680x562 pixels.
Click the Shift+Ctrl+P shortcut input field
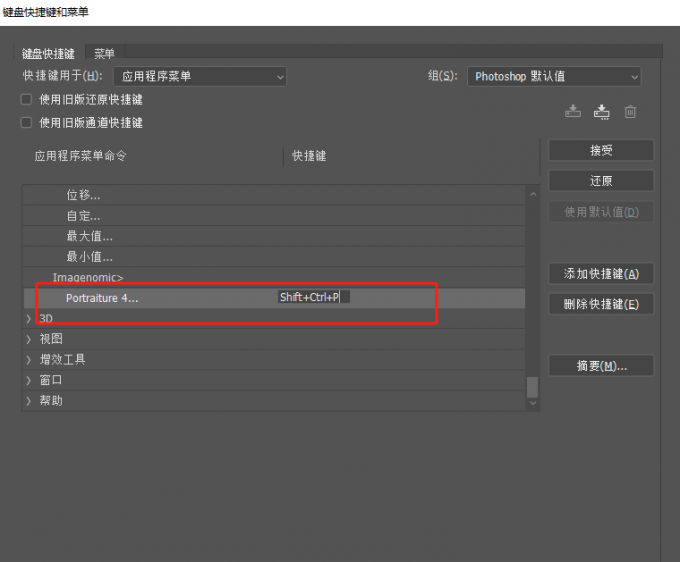(314, 297)
